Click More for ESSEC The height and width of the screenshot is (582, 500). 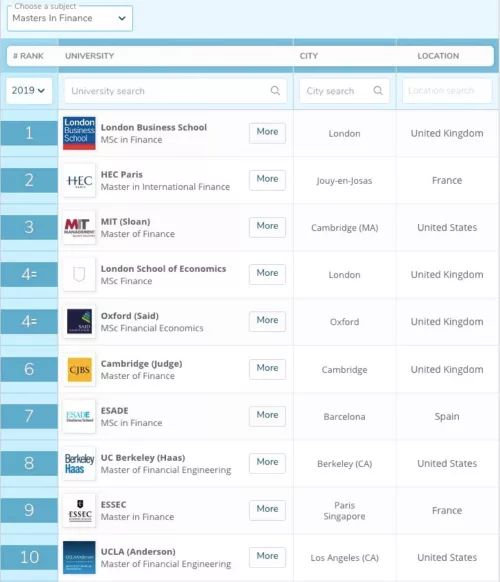tap(267, 509)
